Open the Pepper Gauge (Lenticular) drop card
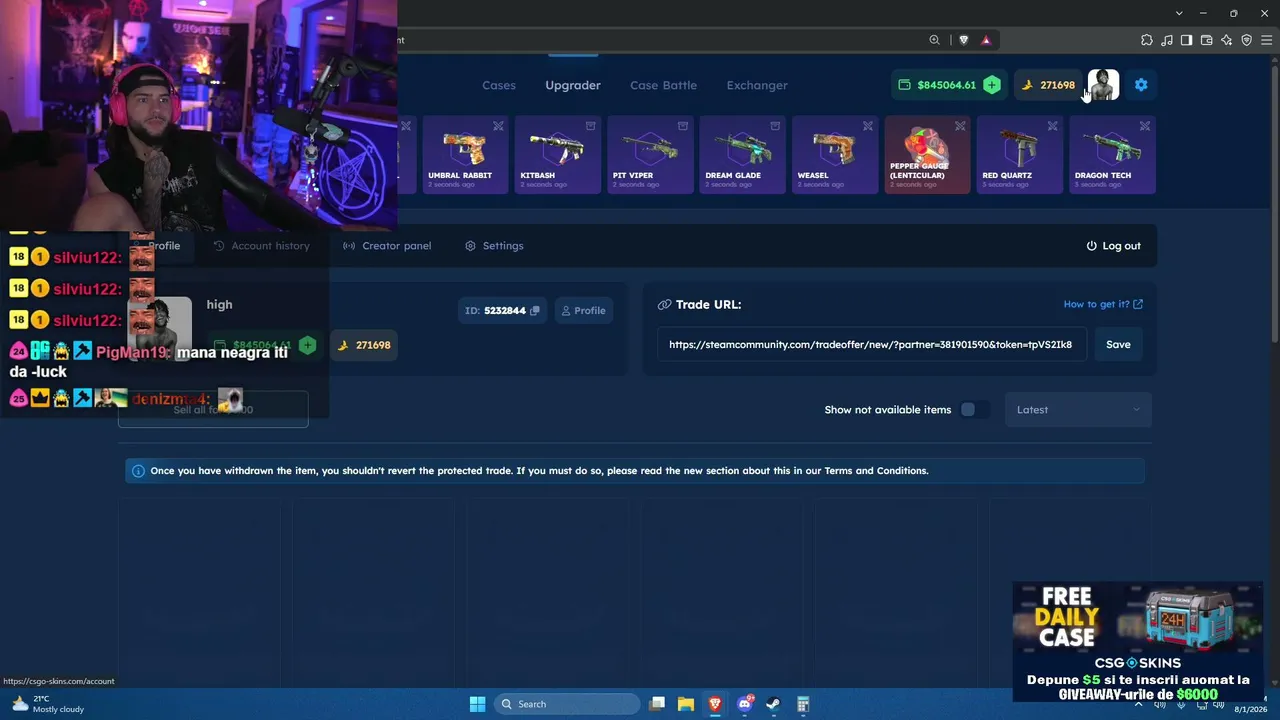The image size is (1280, 720). click(x=927, y=155)
